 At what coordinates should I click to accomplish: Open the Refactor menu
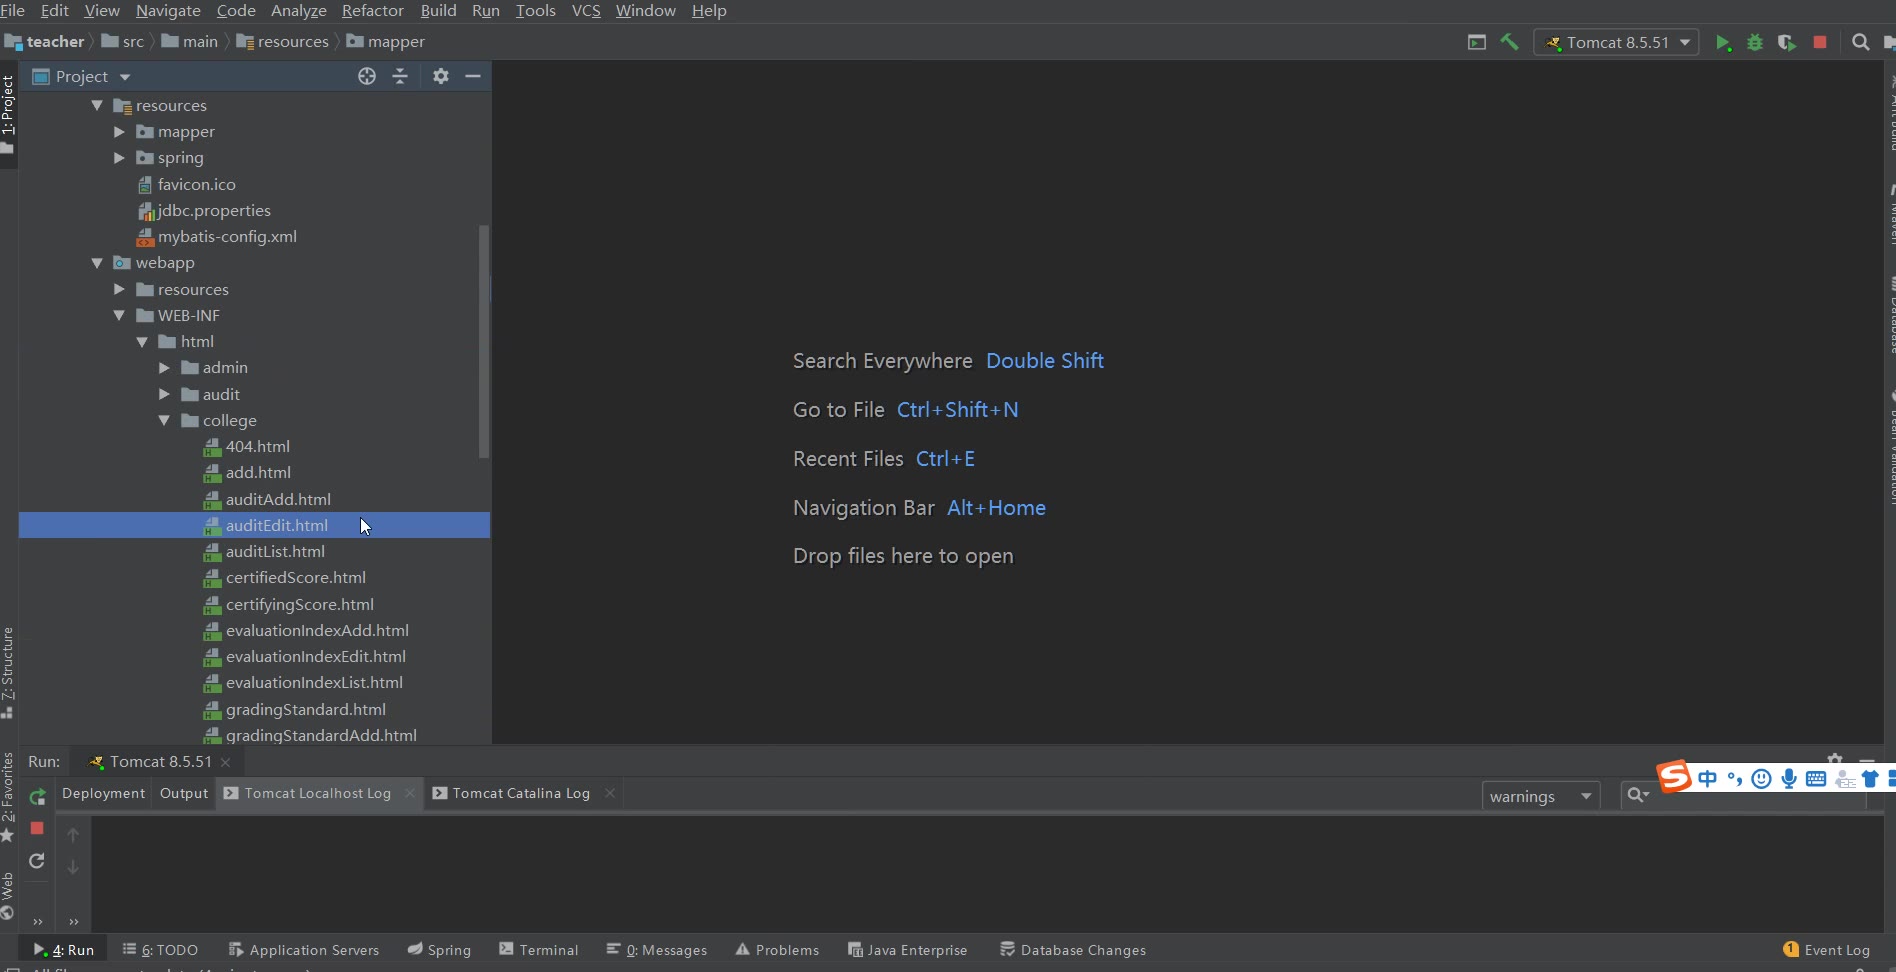point(372,11)
